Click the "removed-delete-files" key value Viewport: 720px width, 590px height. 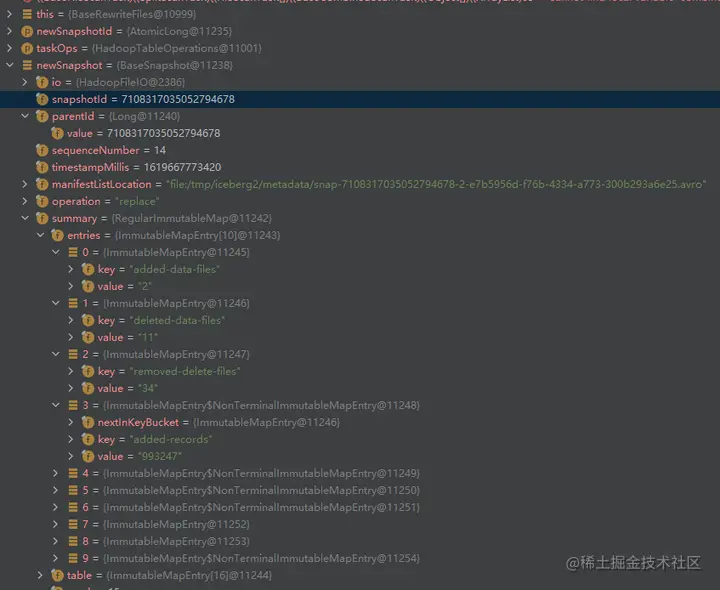(x=185, y=371)
